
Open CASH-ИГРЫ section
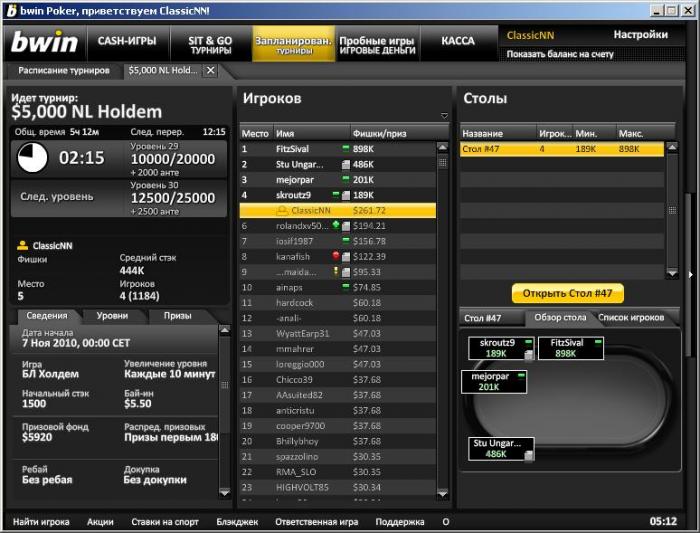pyautogui.click(x=127, y=41)
